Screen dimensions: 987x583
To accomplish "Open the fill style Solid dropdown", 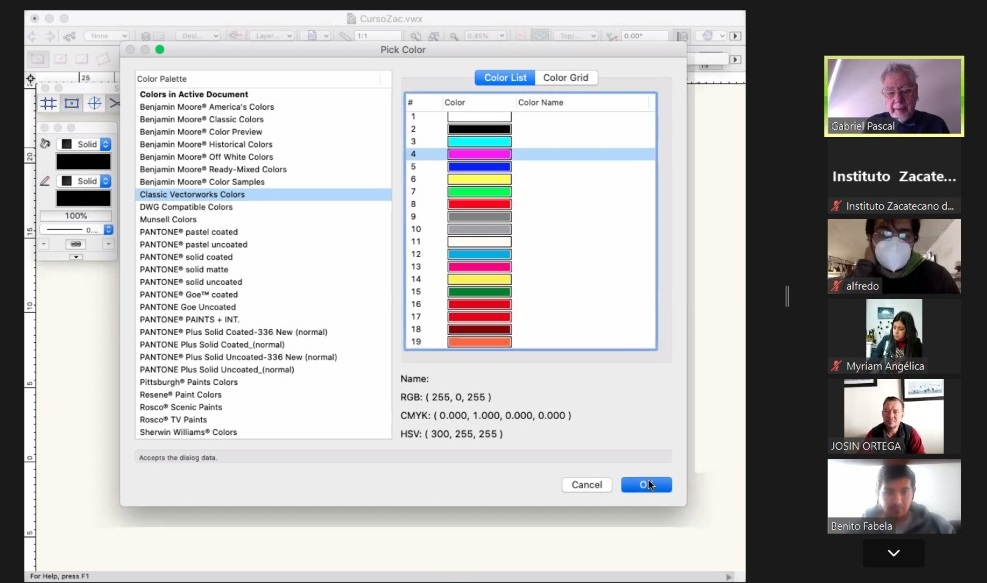I will coord(84,144).
